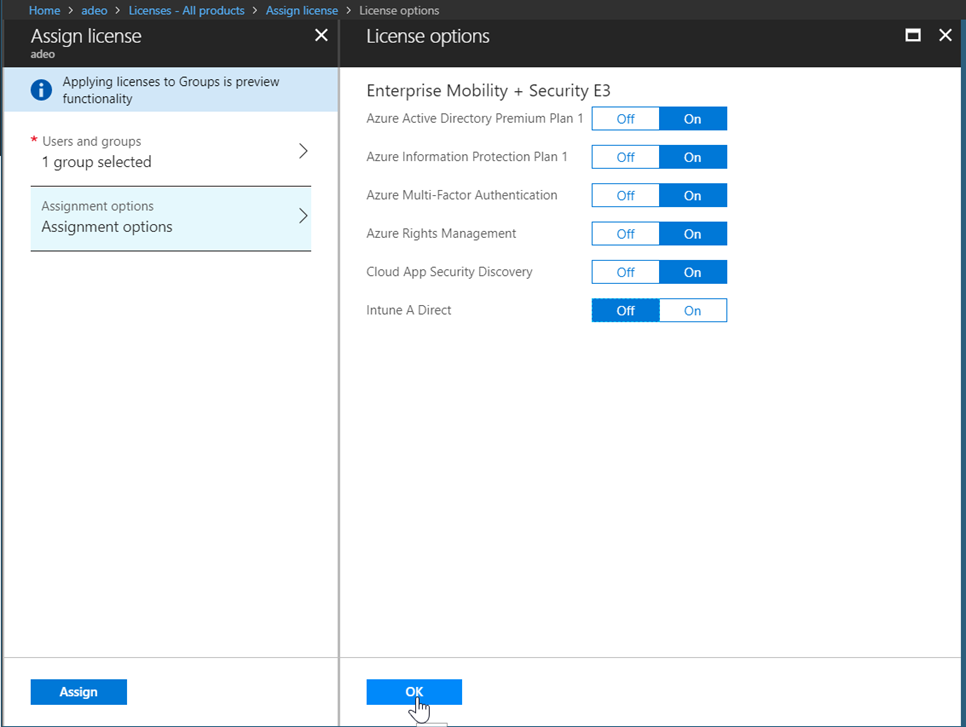Open adeo breadcrumb link

coord(94,10)
